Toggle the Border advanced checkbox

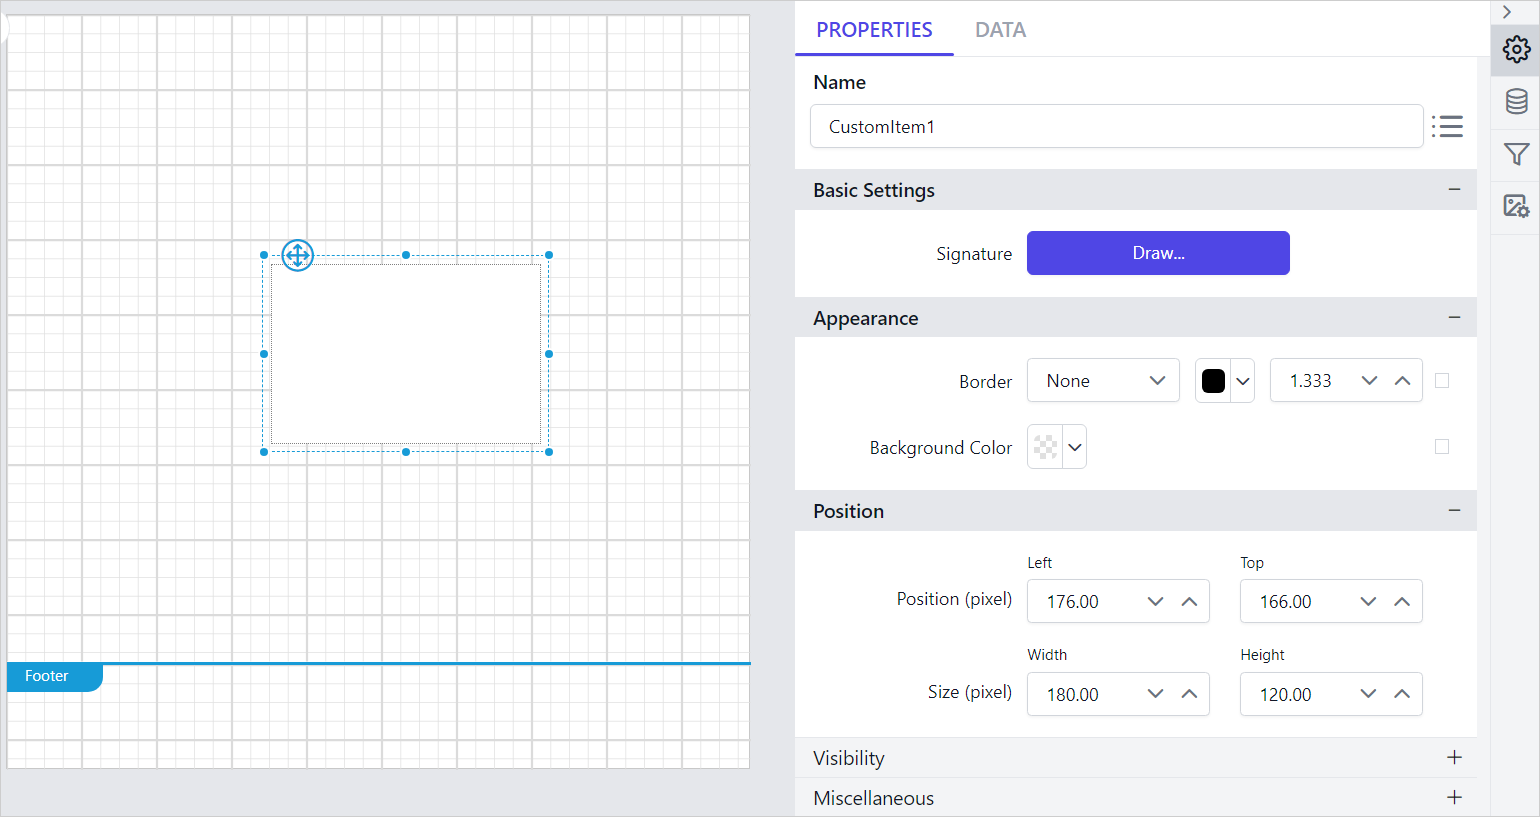coord(1442,380)
